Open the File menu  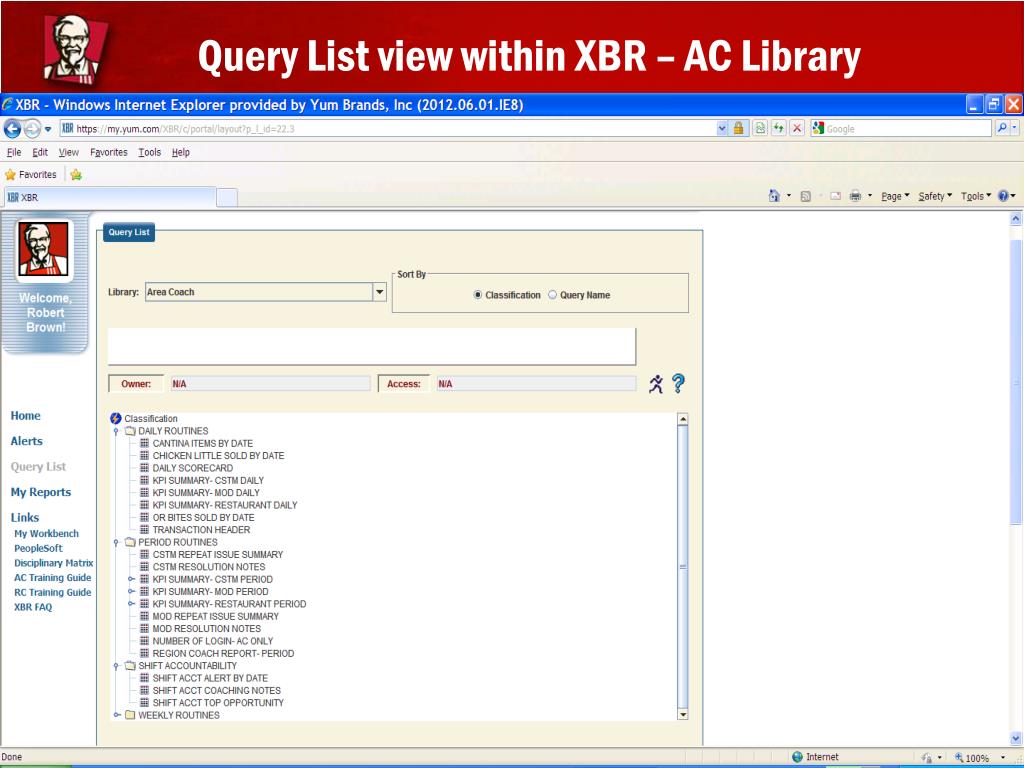pyautogui.click(x=14, y=152)
